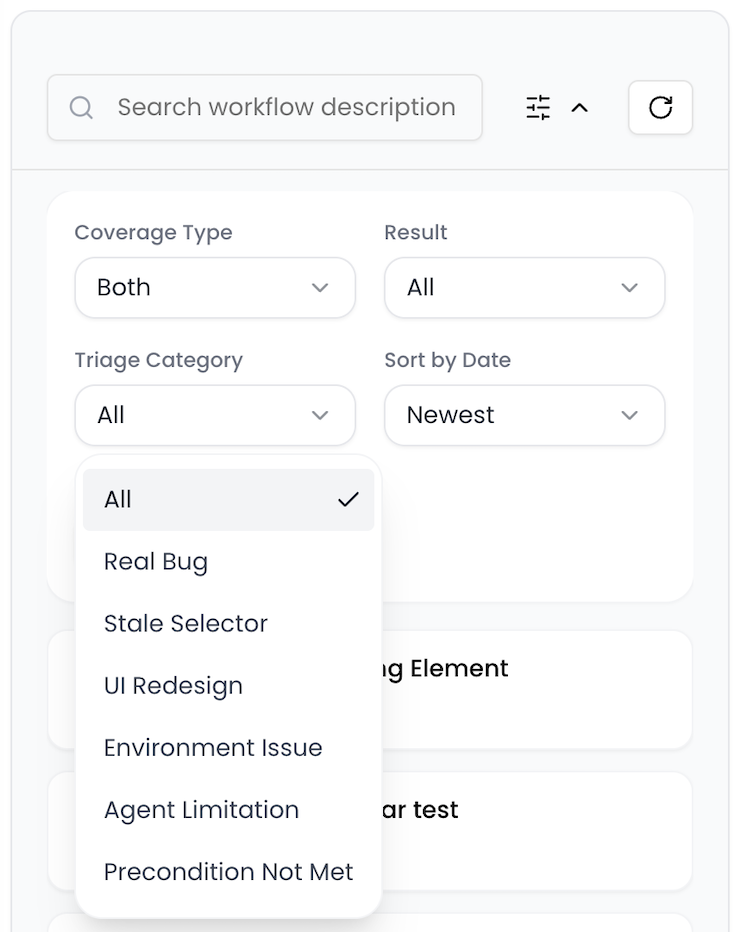Open the filter settings sliders icon
The height and width of the screenshot is (932, 742).
(538, 107)
